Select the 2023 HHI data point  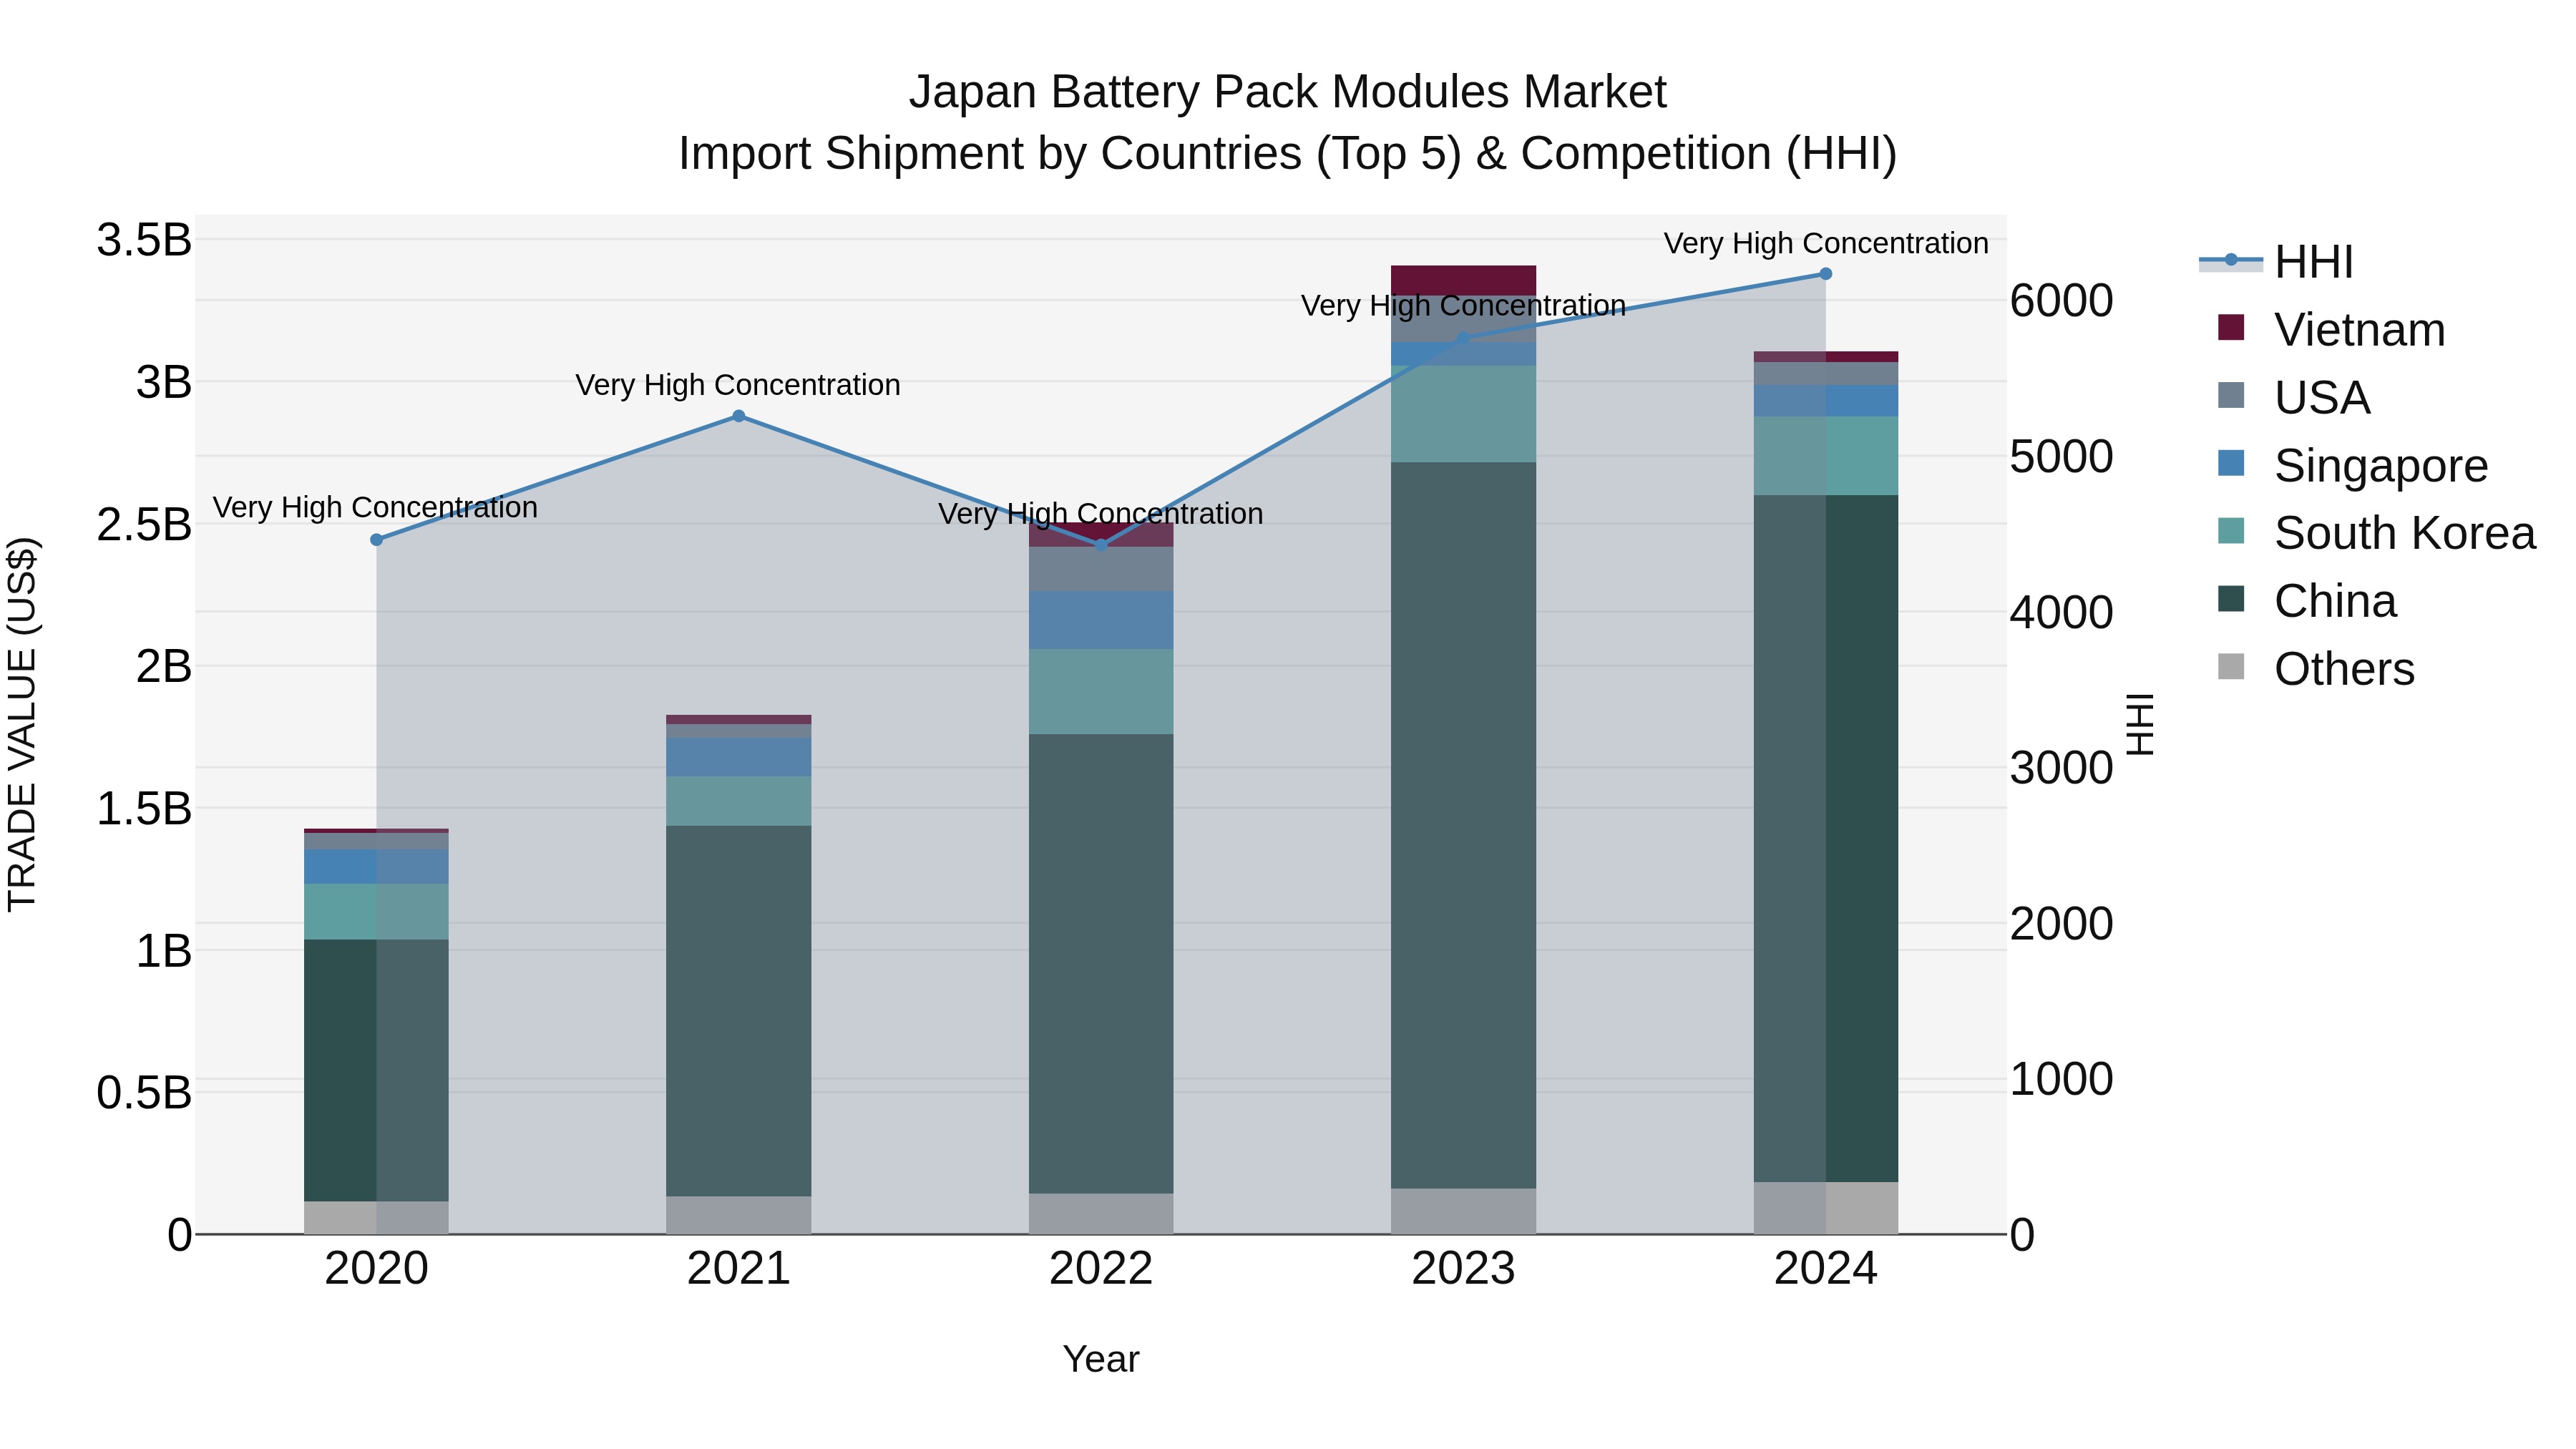(1463, 338)
